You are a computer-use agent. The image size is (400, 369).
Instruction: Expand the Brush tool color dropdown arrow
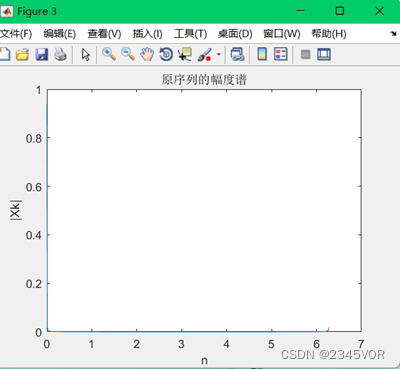pos(219,54)
